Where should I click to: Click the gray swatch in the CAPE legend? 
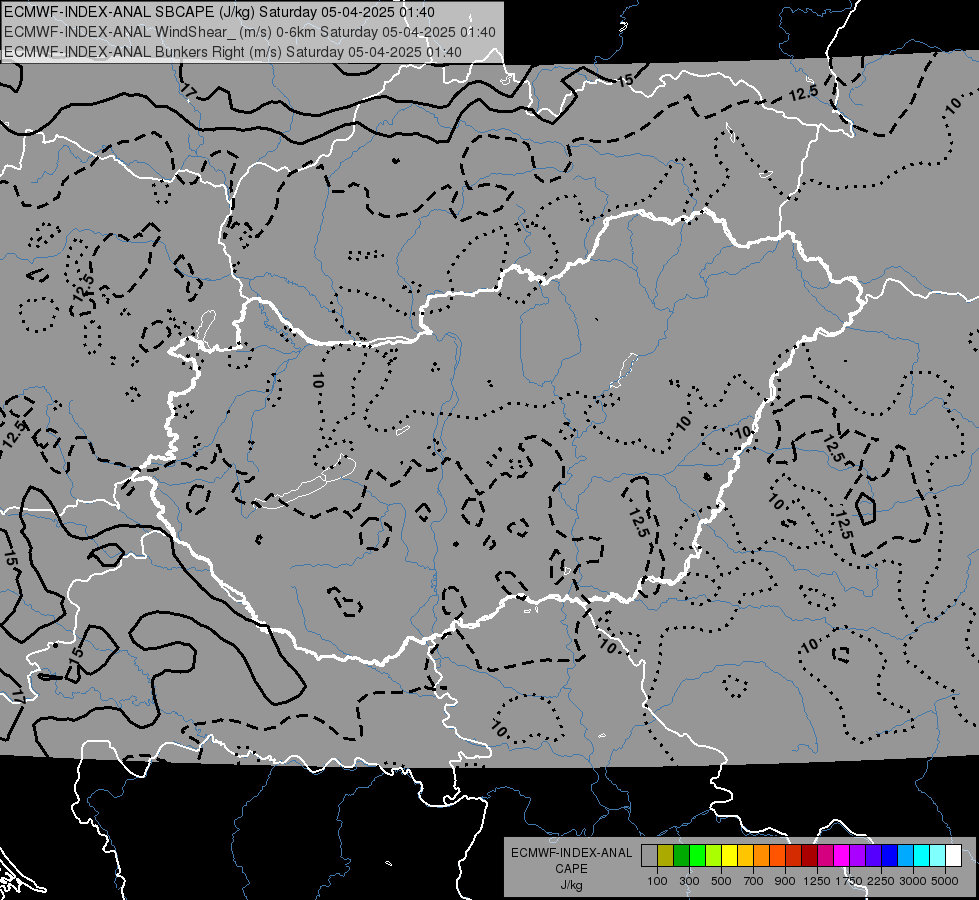tap(649, 856)
